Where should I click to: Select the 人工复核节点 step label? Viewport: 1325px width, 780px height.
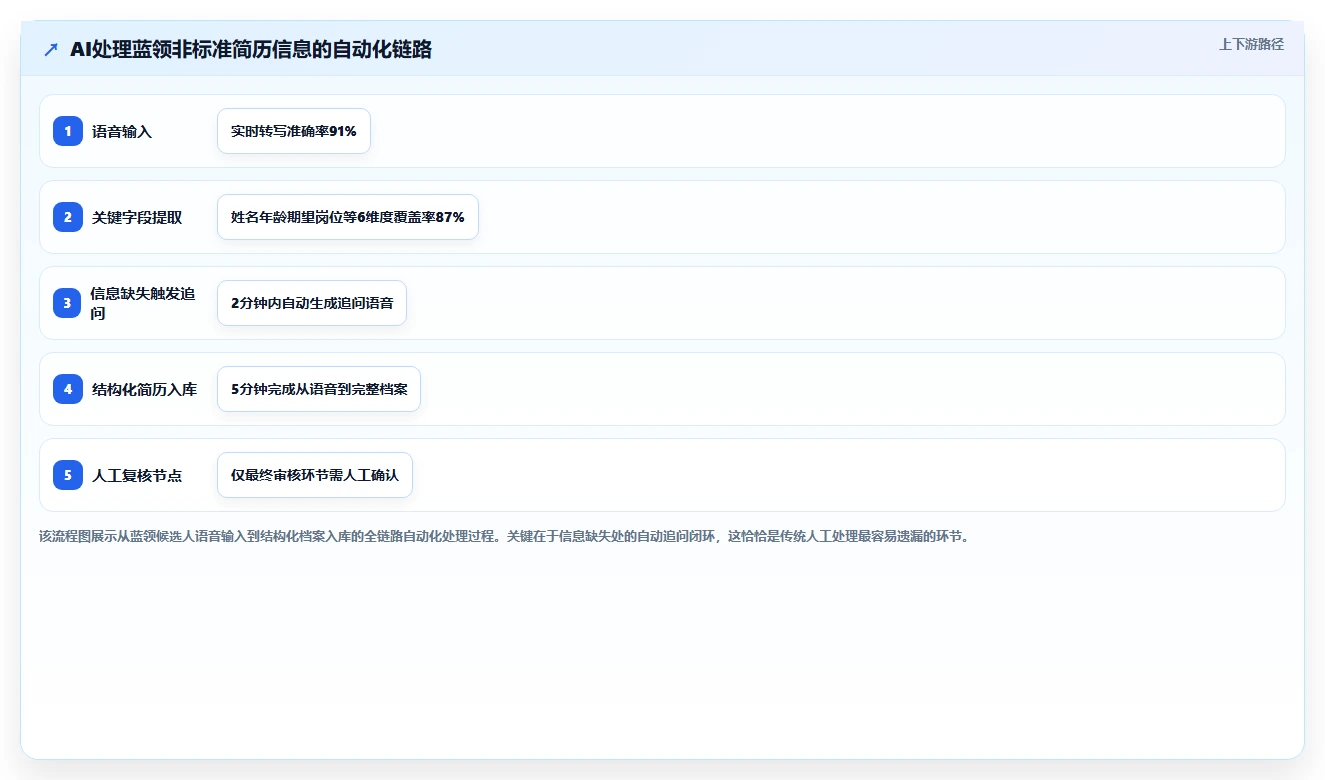tap(137, 475)
